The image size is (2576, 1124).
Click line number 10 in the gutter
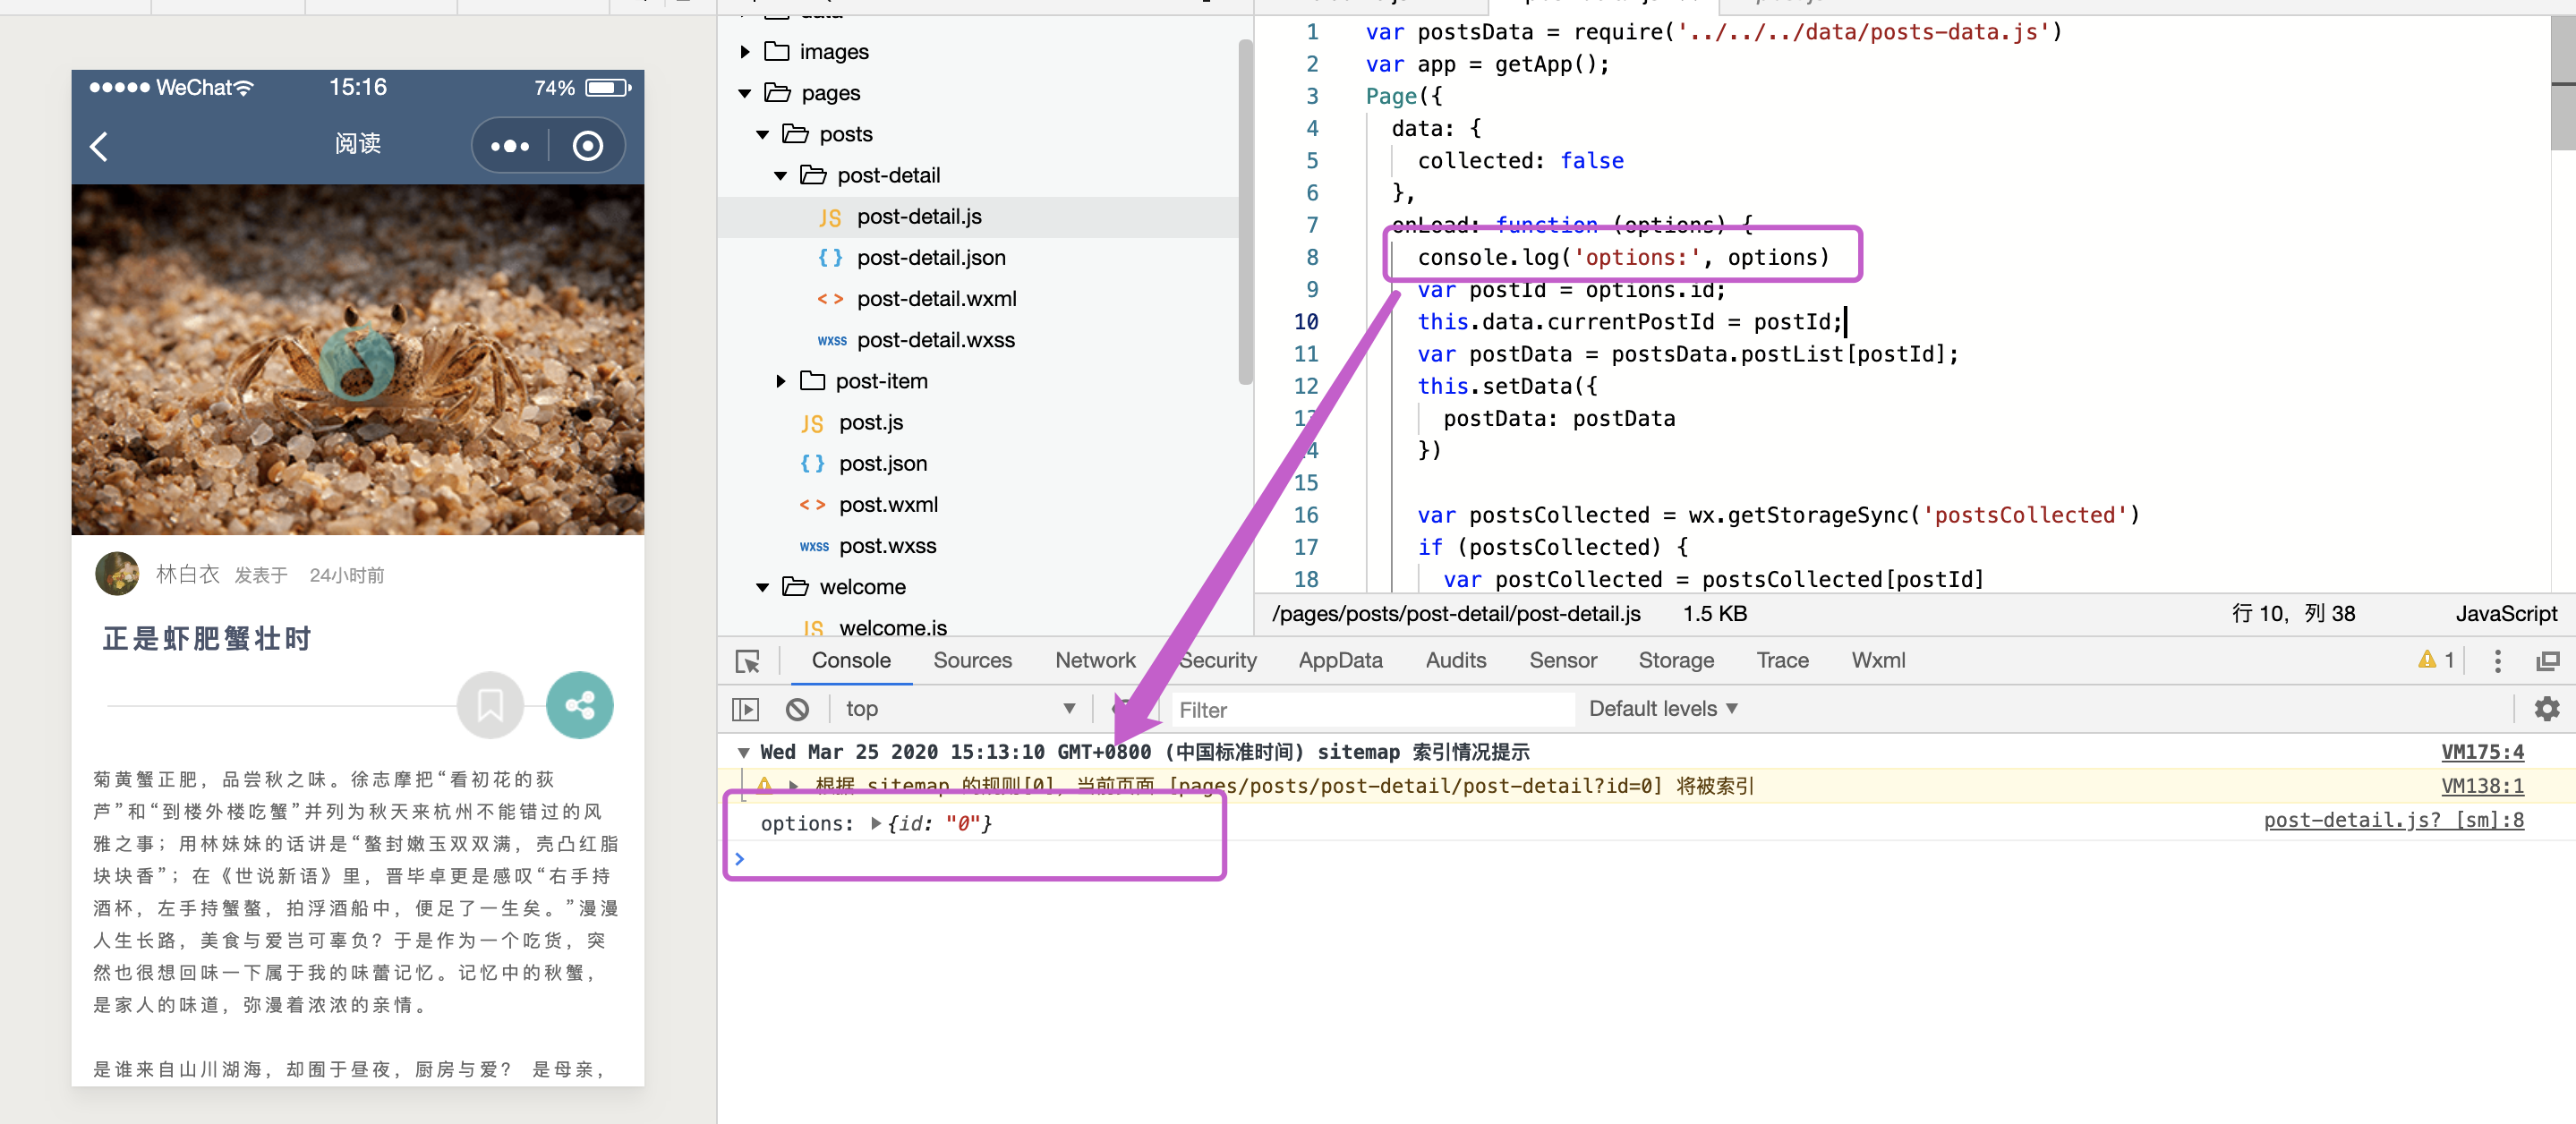1306,322
